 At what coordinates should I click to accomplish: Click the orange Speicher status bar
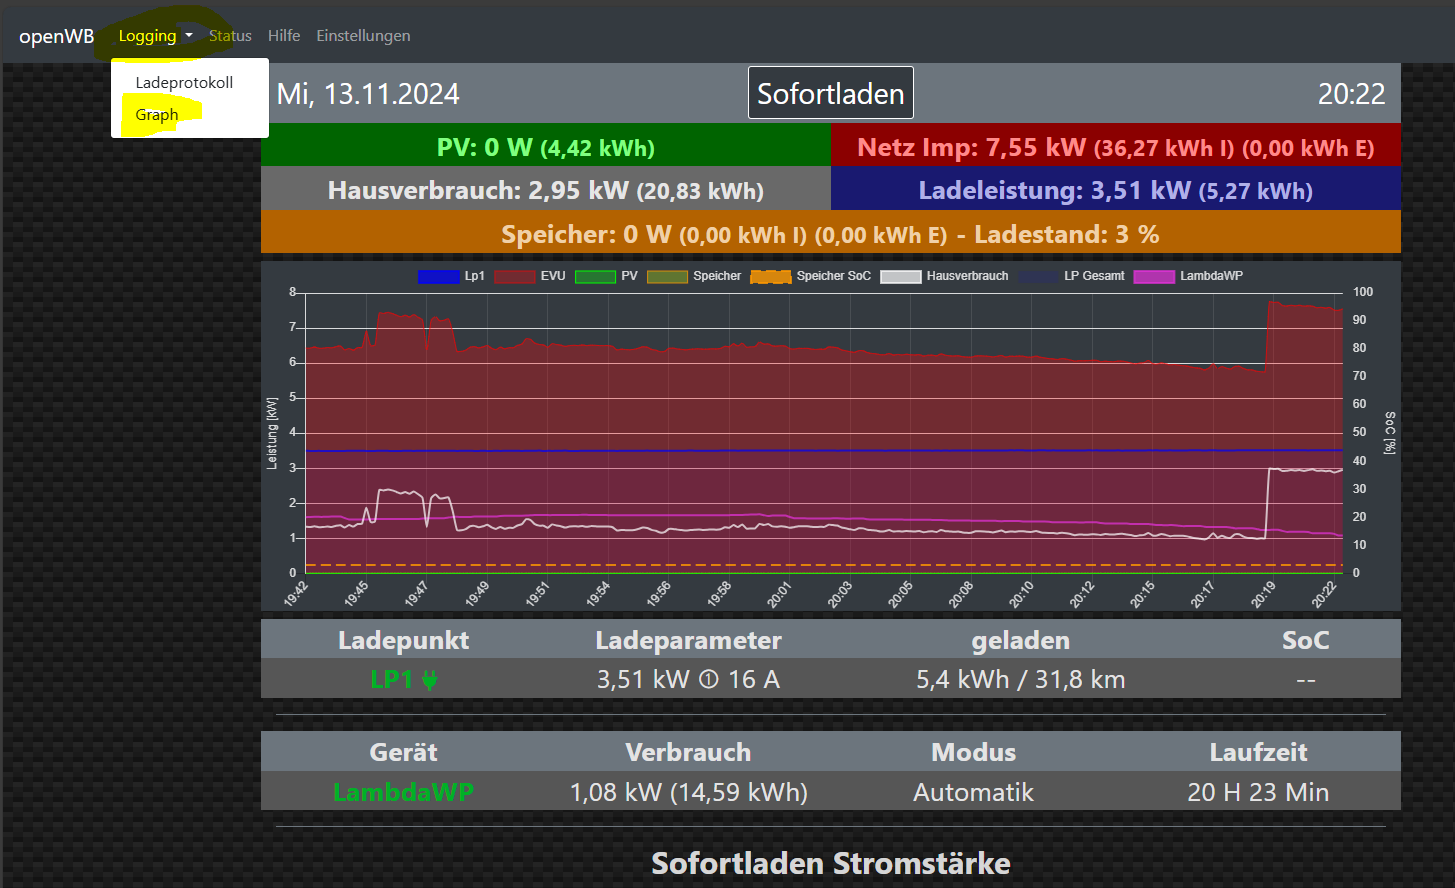(830, 234)
